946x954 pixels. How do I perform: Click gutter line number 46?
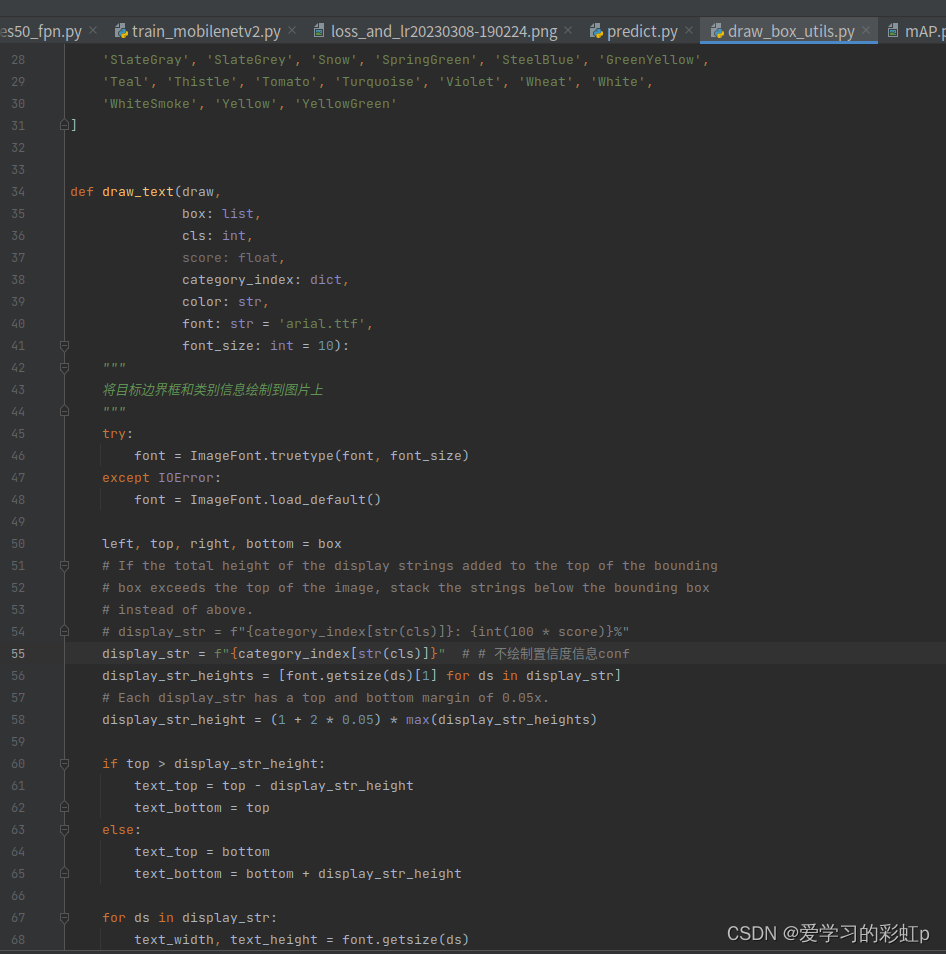click(18, 456)
